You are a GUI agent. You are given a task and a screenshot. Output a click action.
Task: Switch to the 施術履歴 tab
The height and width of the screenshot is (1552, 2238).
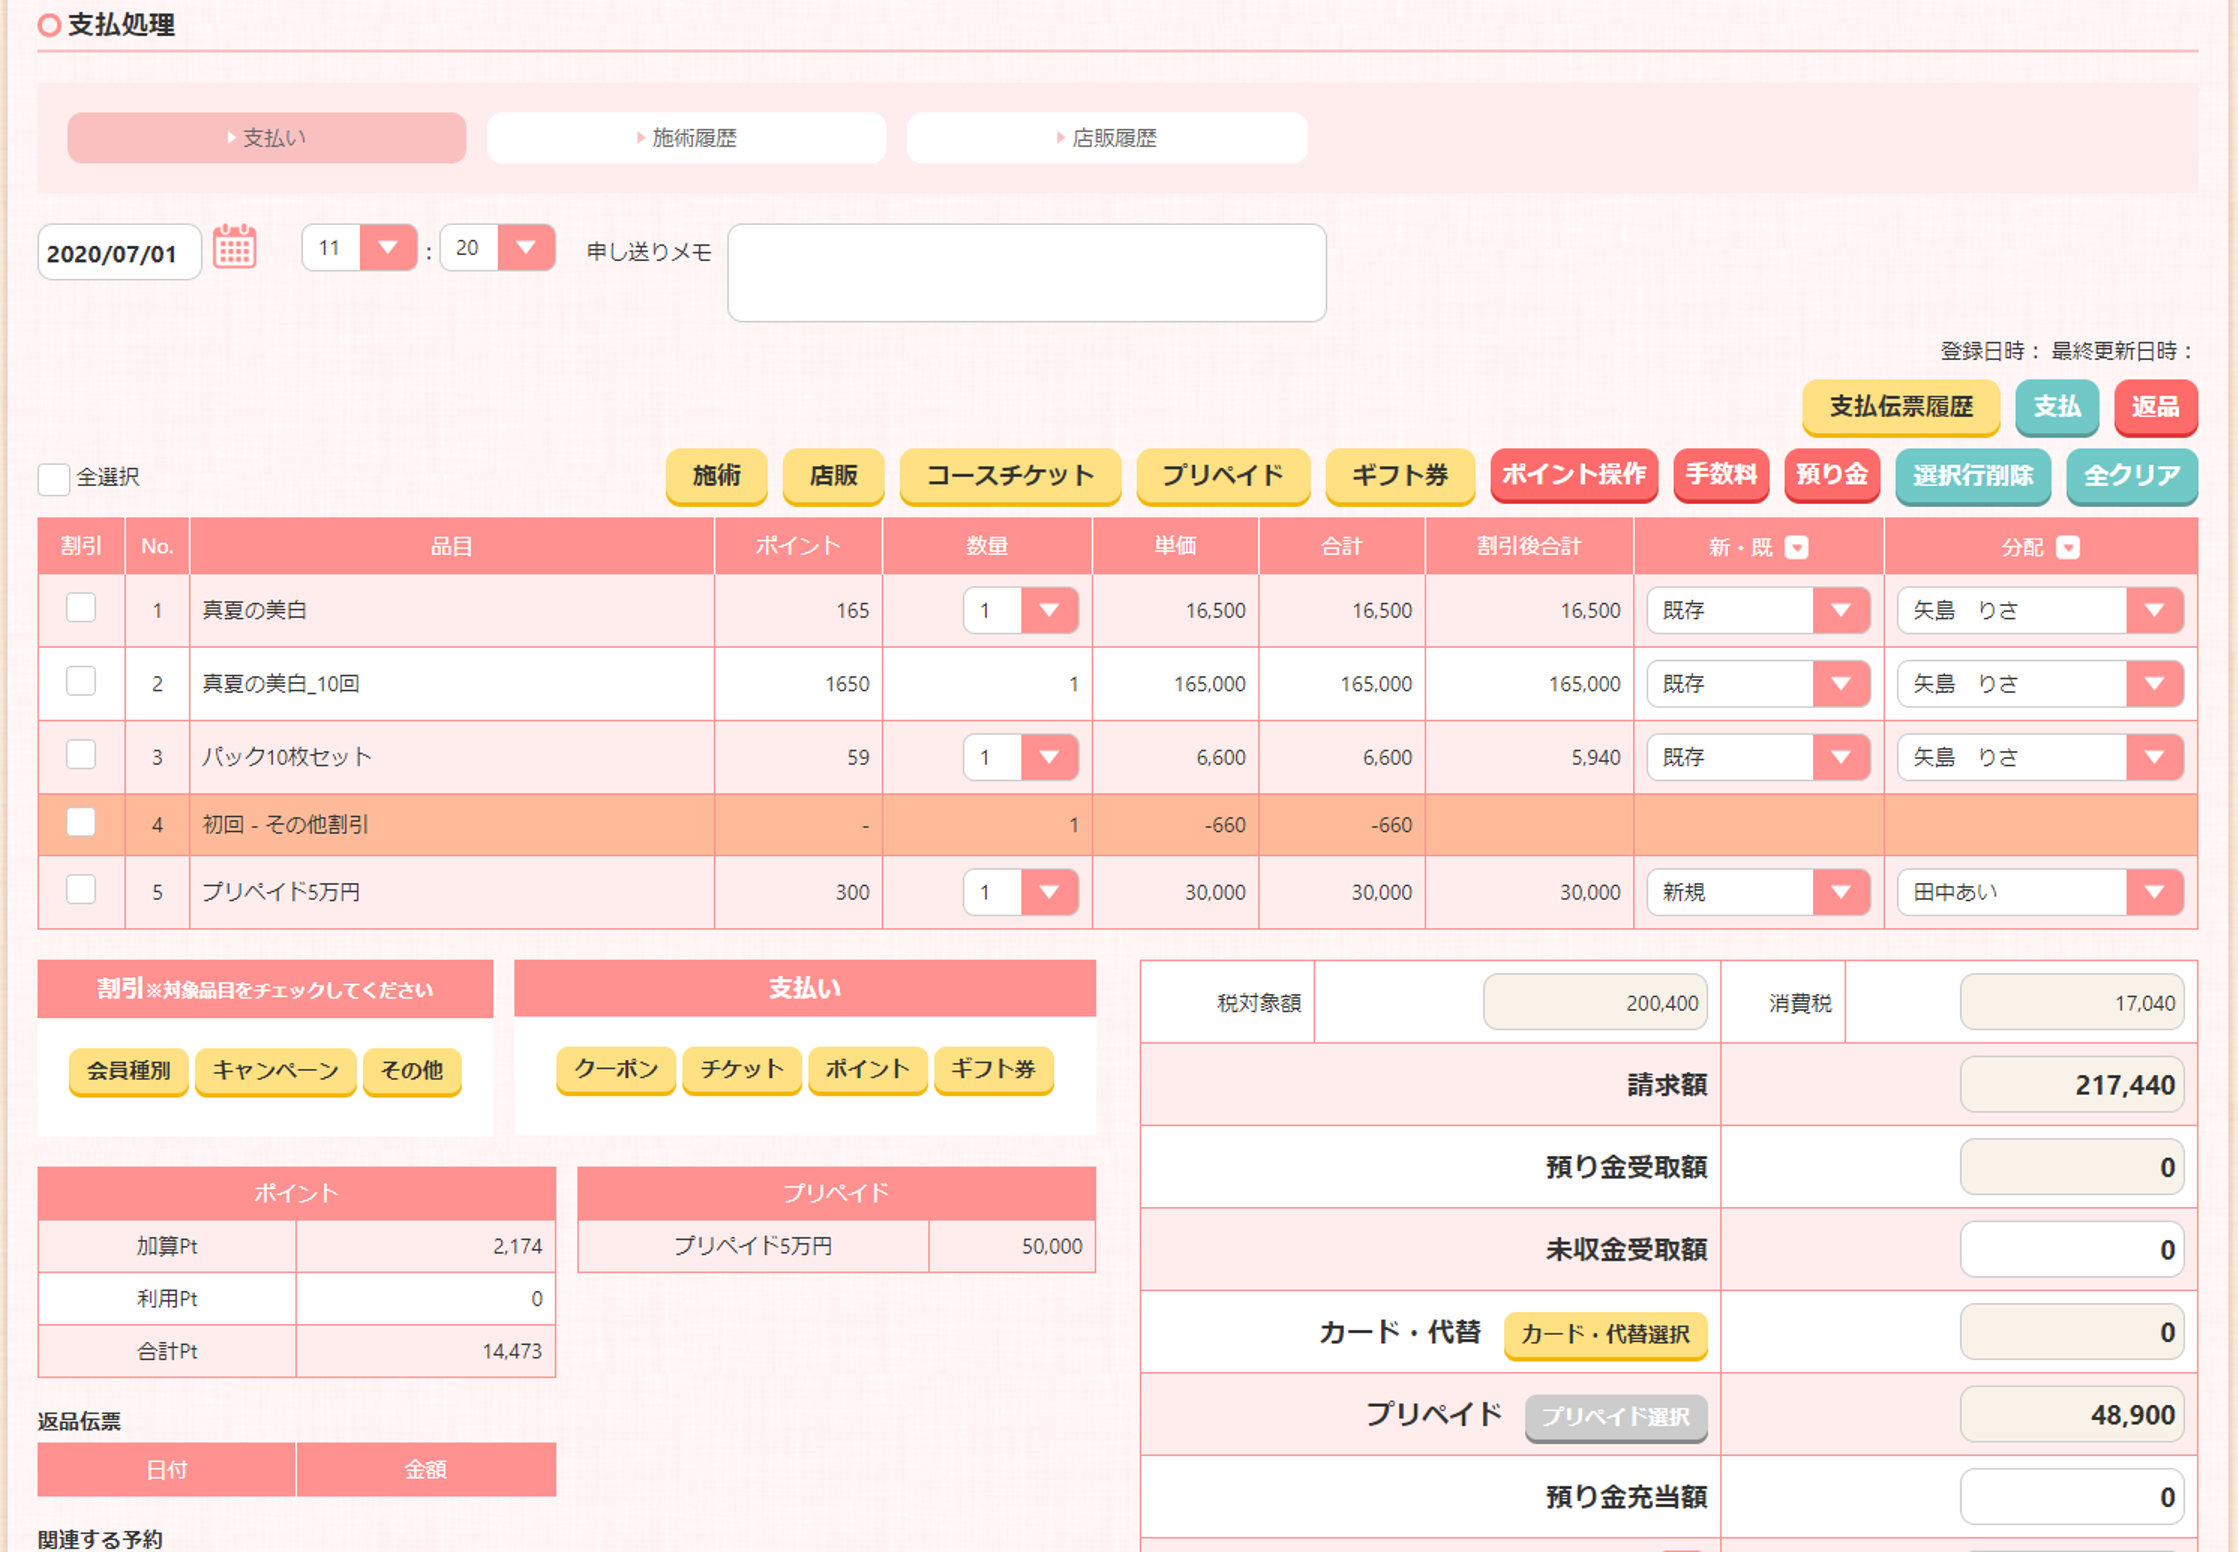click(x=686, y=138)
